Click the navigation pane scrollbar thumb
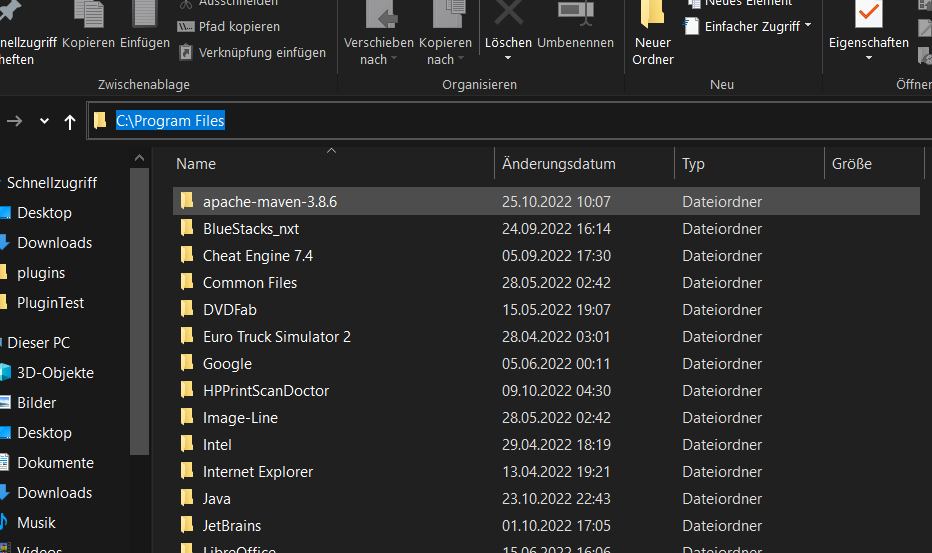This screenshot has height=553, width=932. click(140, 311)
